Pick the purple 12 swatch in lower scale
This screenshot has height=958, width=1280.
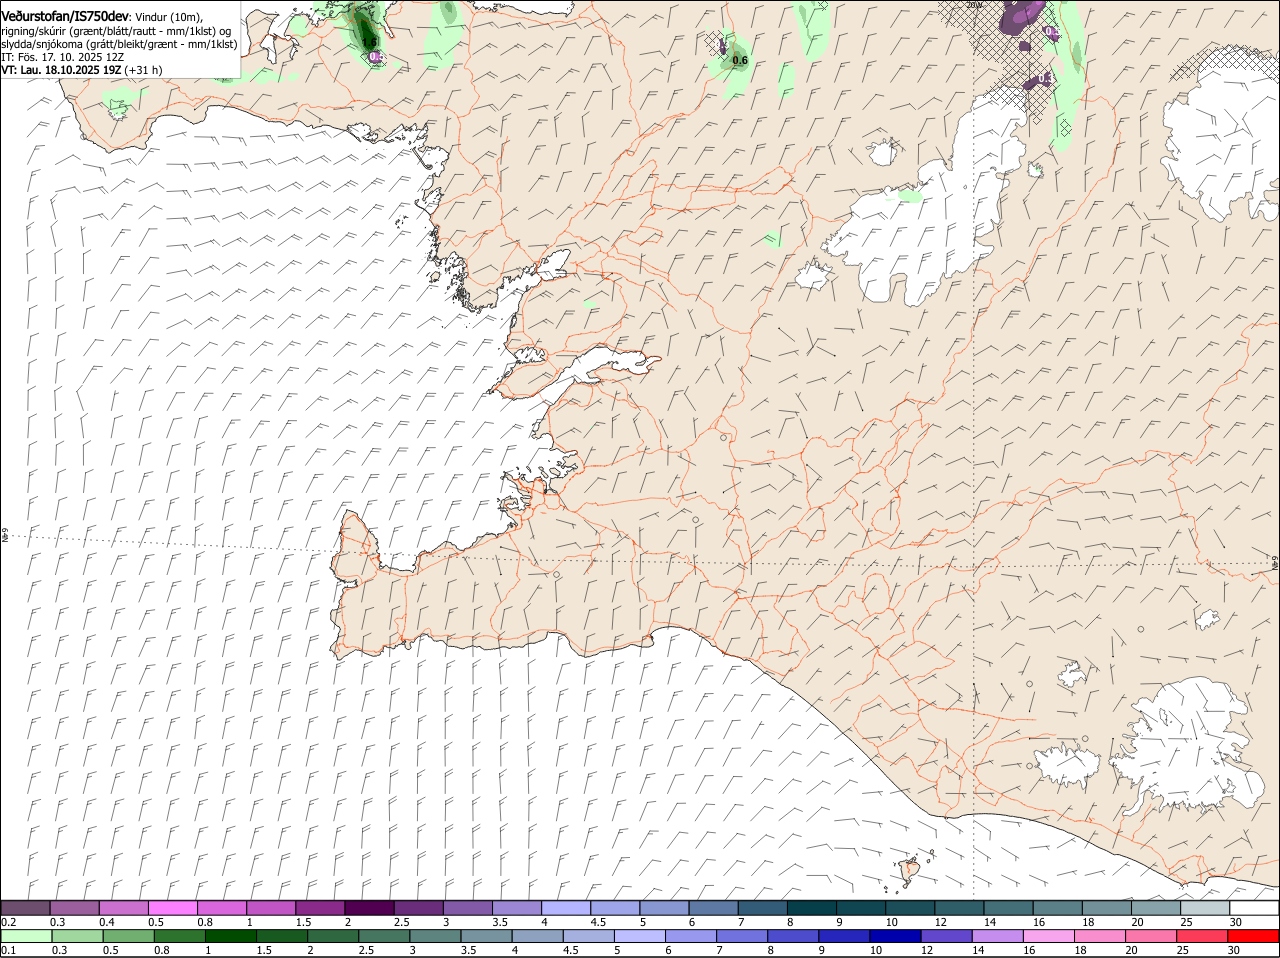tap(946, 936)
